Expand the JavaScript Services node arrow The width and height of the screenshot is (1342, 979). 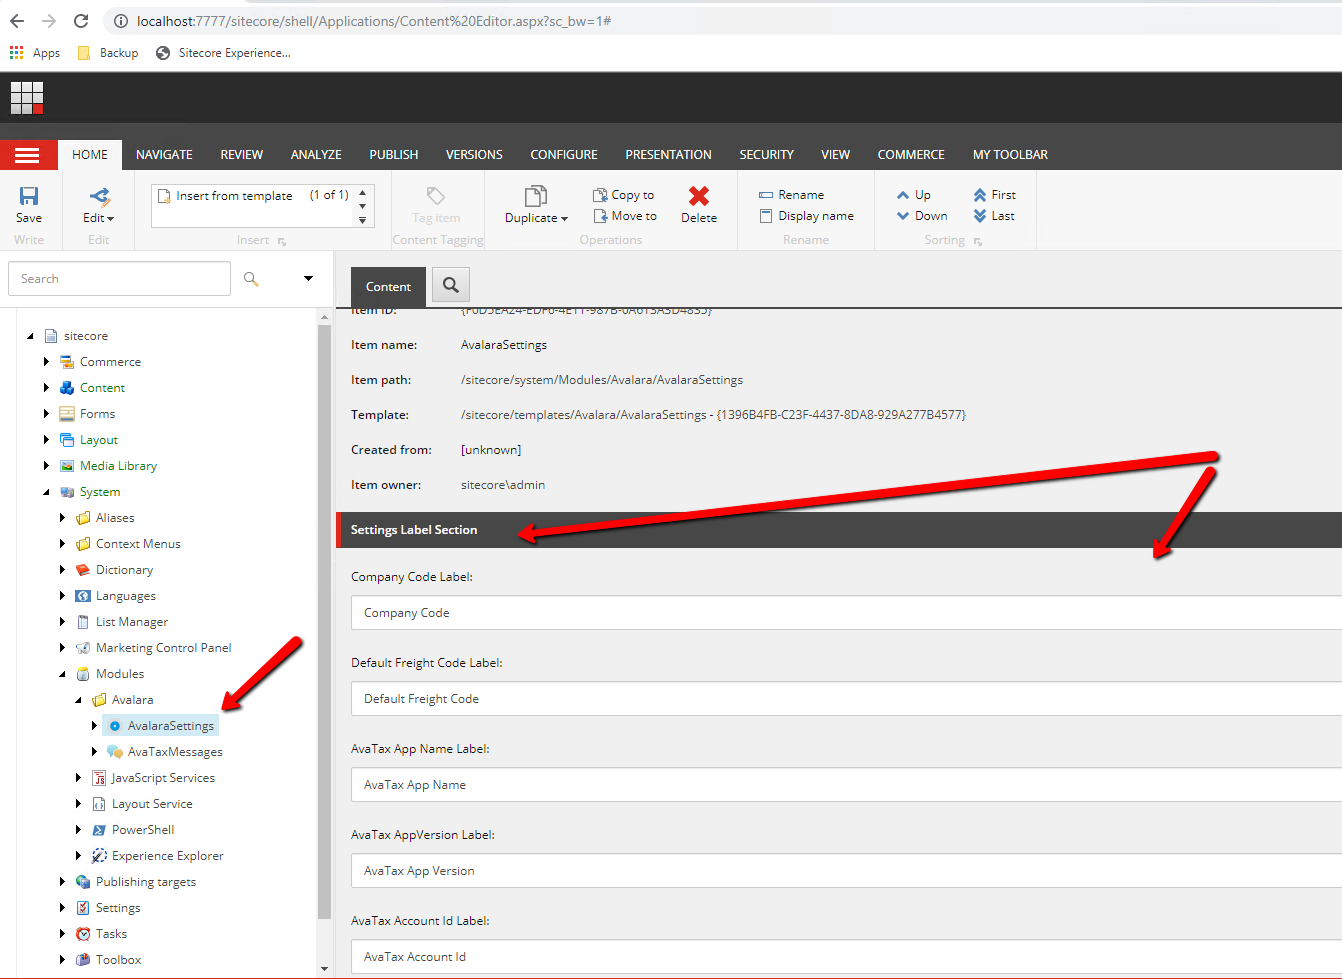[78, 778]
